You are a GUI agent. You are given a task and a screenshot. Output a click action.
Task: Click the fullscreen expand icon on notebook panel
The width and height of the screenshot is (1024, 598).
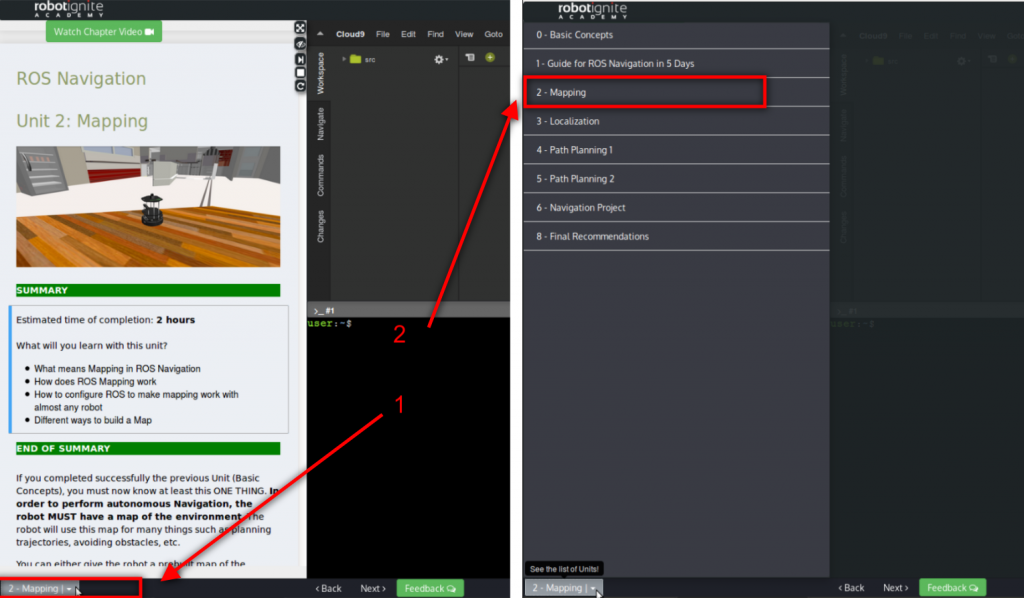click(300, 29)
